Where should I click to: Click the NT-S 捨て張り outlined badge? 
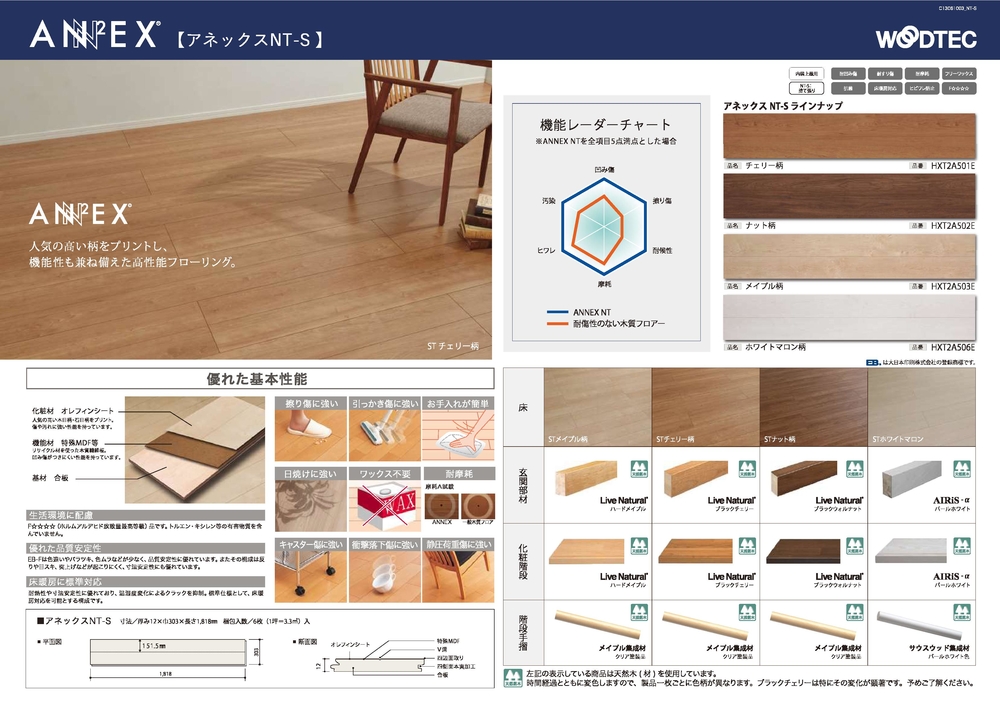pyautogui.click(x=807, y=89)
